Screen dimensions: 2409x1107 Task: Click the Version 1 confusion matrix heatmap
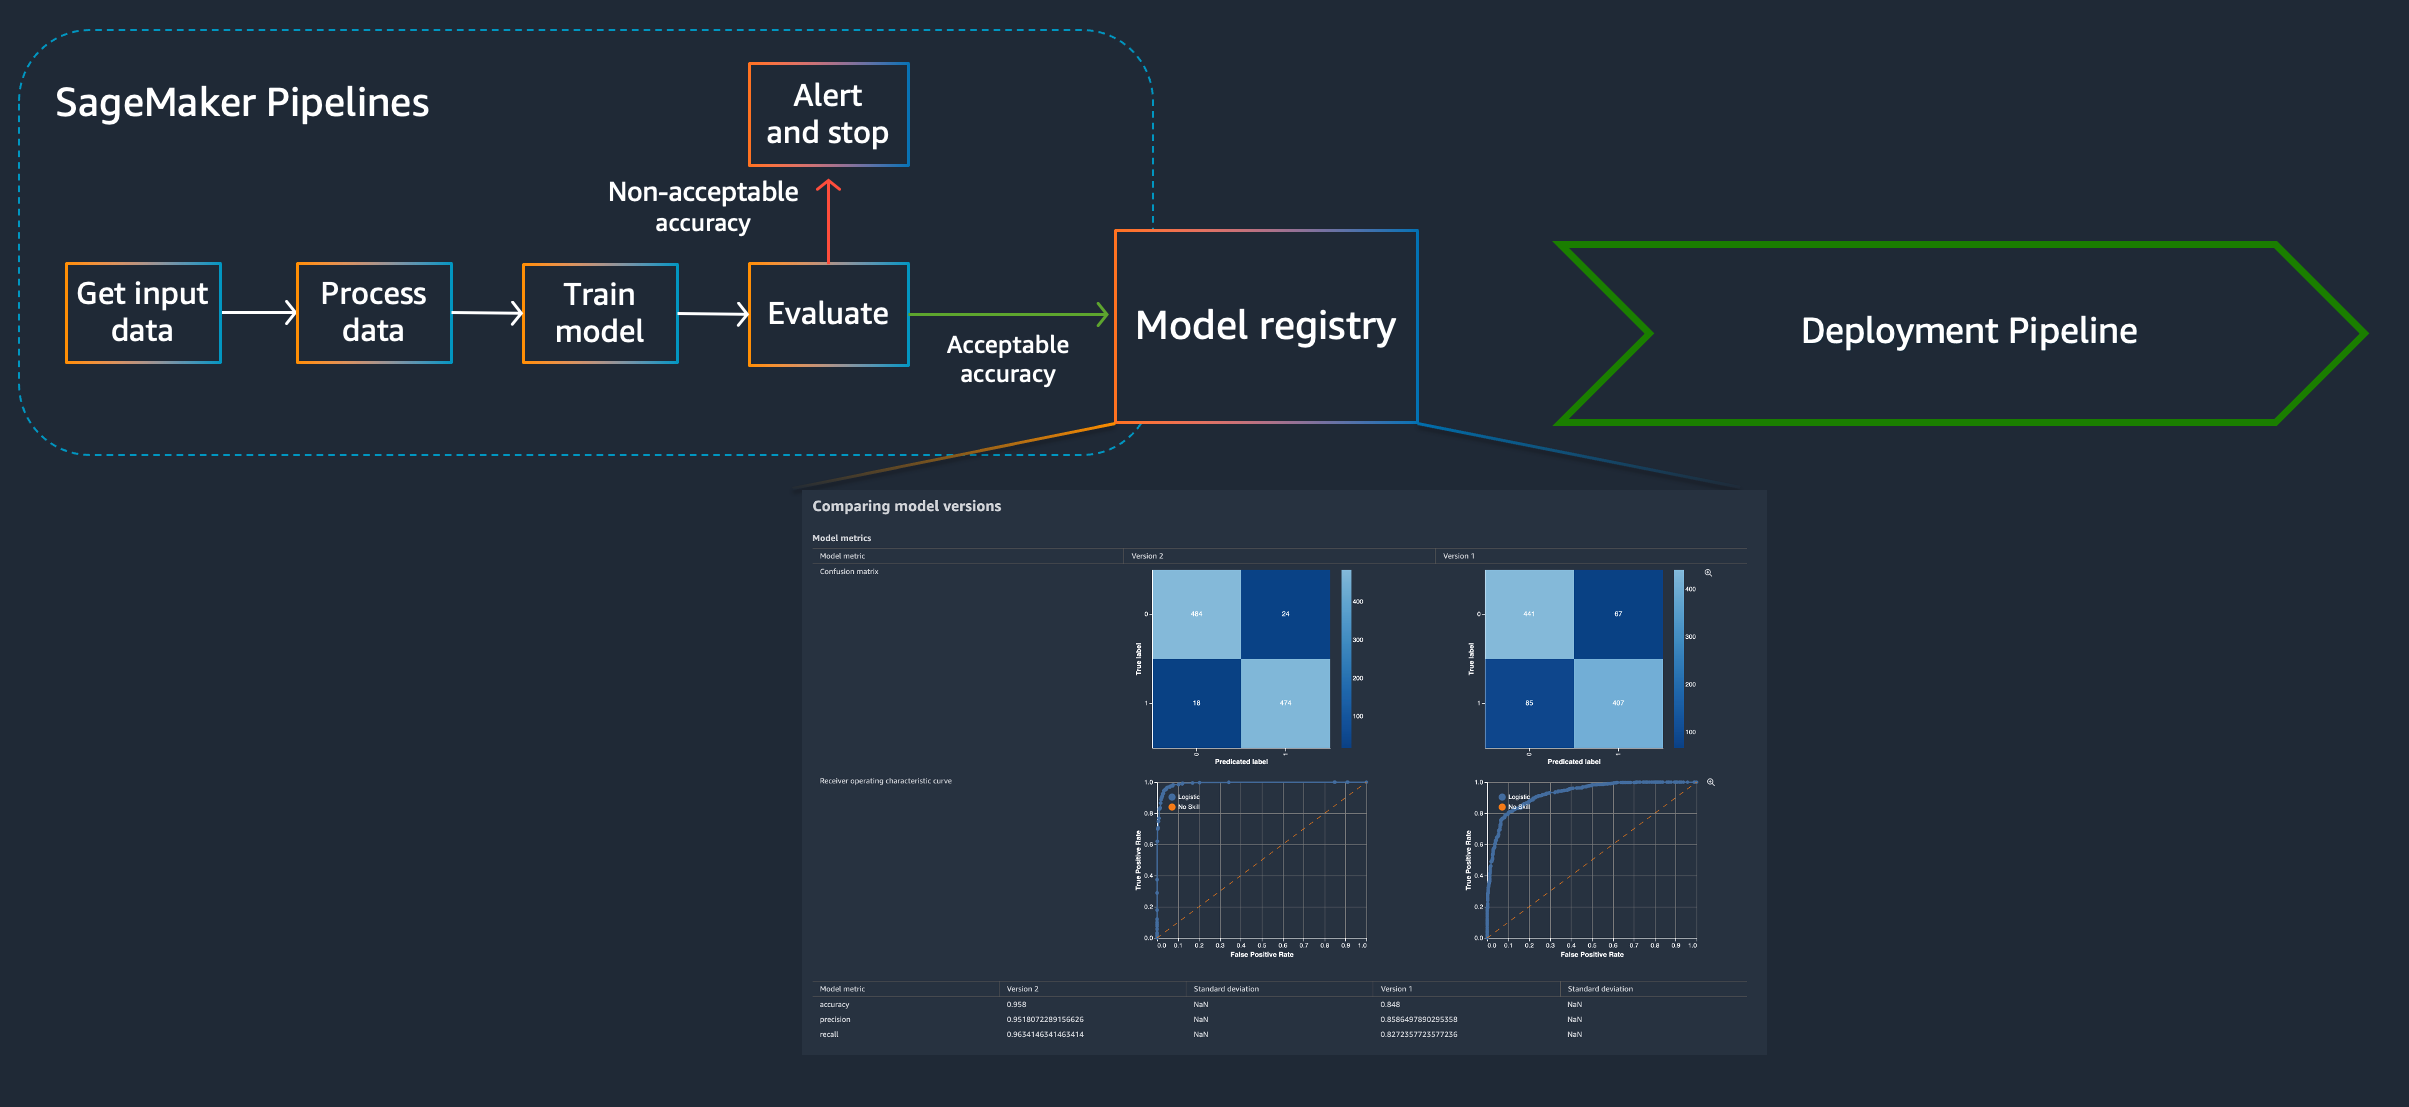pos(1574,659)
